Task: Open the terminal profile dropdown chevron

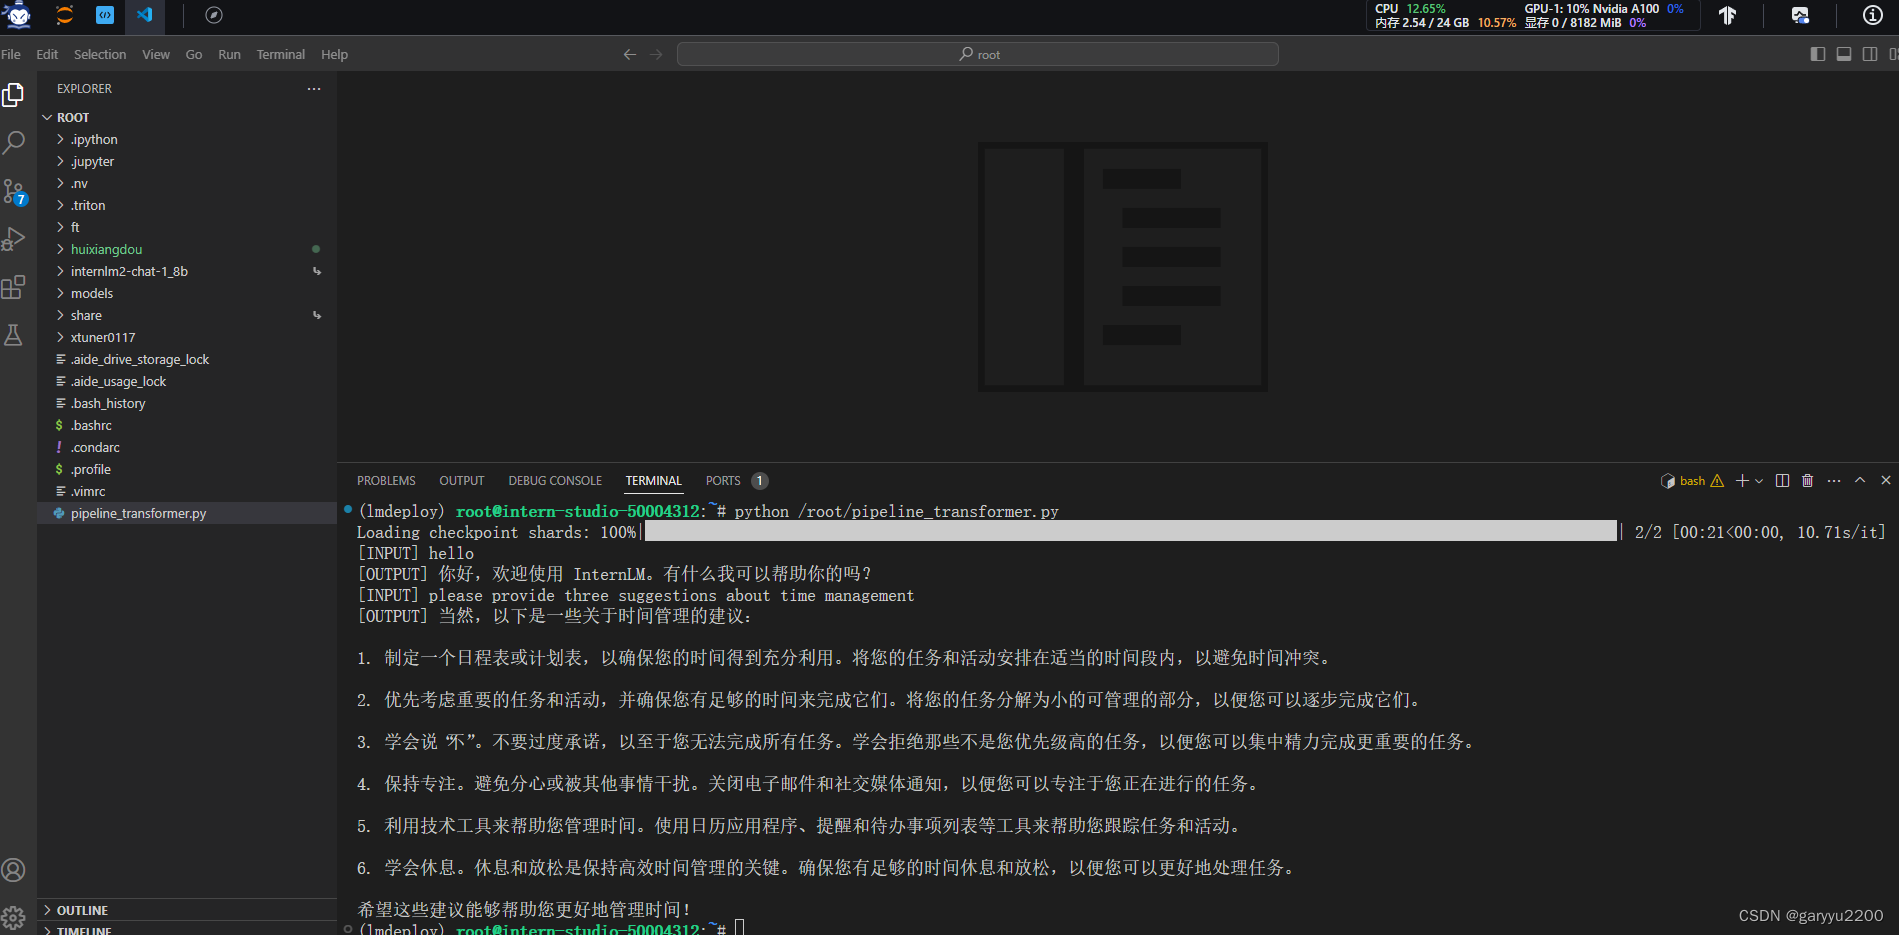Action: click(x=1757, y=480)
